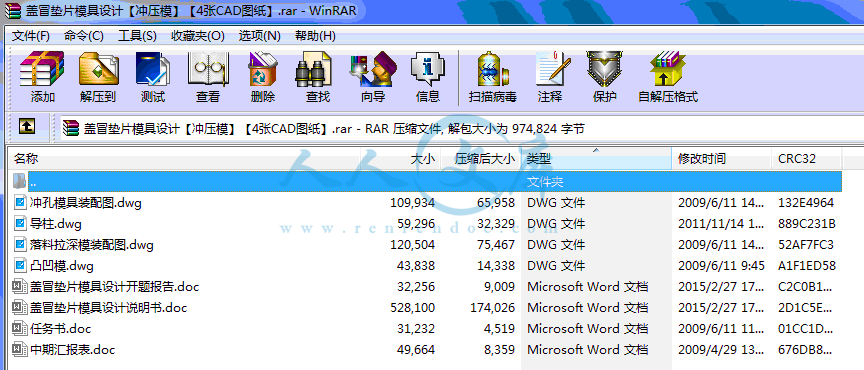864x370 pixels.
Task: Open the 选项(N) menu
Action: click(260, 36)
